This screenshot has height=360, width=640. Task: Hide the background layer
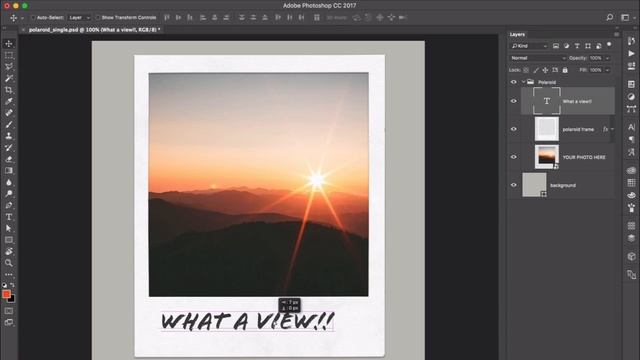[x=513, y=185]
